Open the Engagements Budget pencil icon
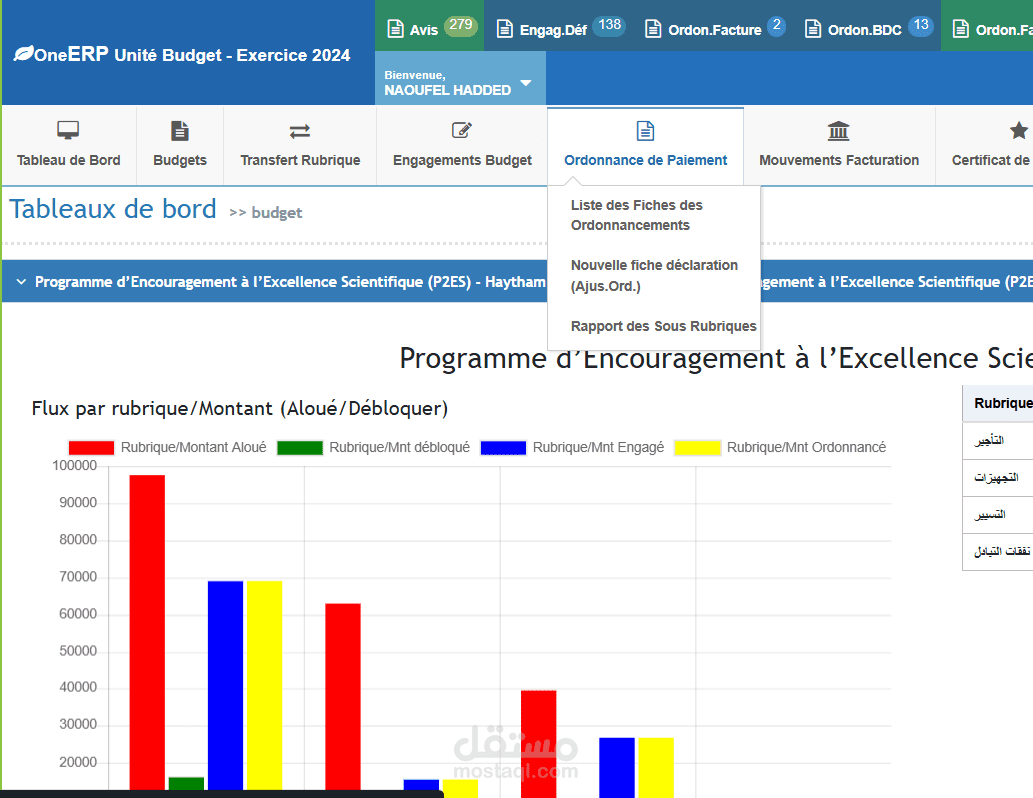Screen dimensions: 1033x798 [x=461, y=129]
